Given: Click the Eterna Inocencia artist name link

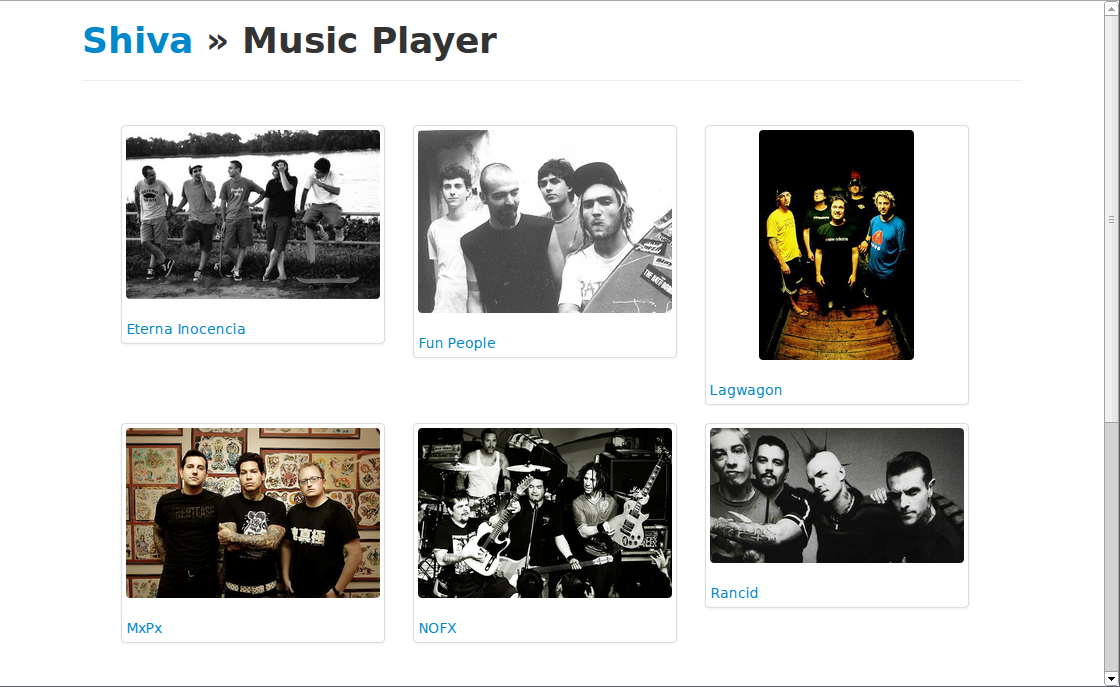Looking at the screenshot, I should point(186,329).
